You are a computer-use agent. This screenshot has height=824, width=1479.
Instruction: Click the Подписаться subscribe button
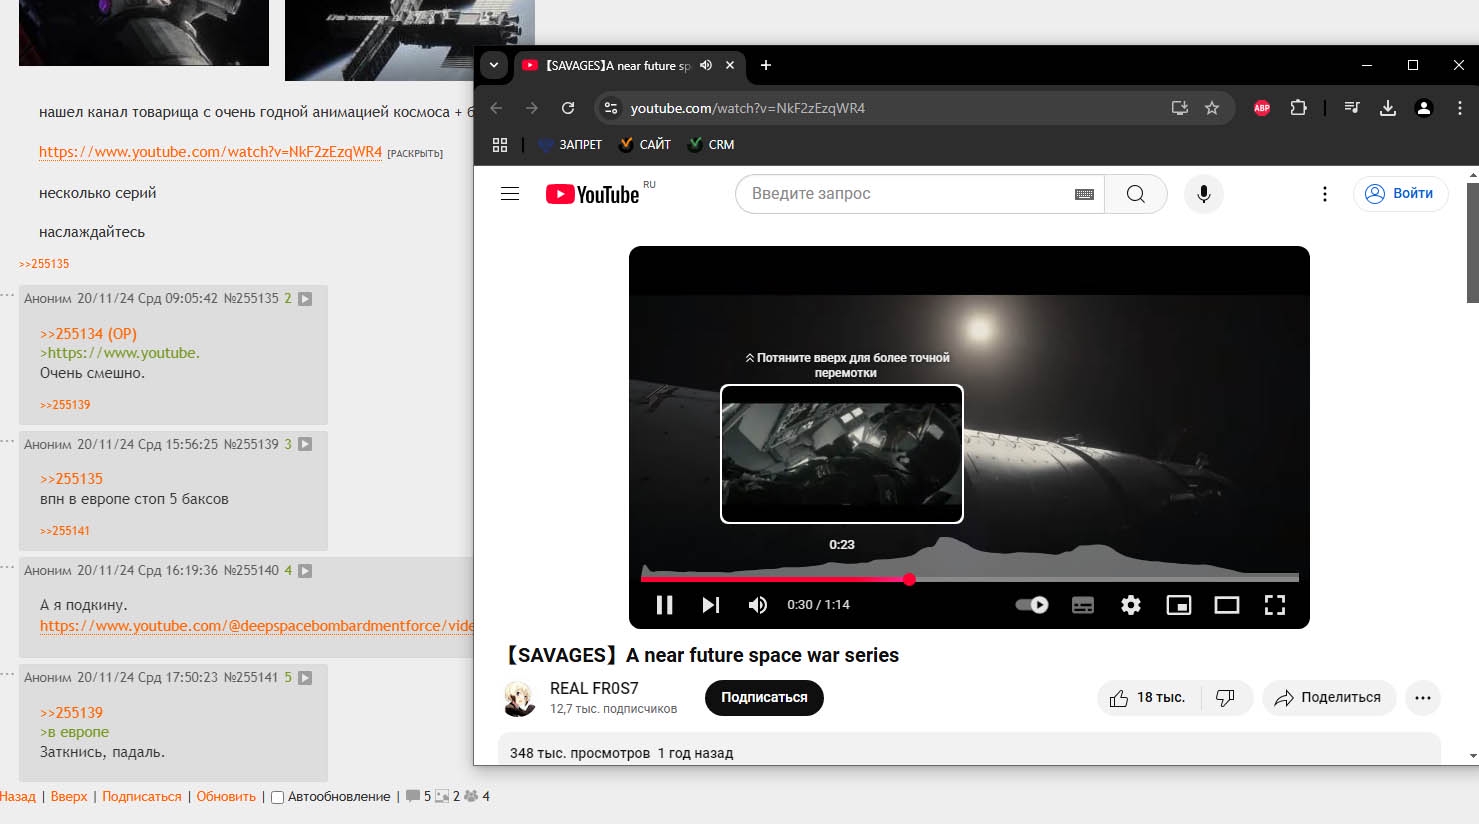[764, 698]
